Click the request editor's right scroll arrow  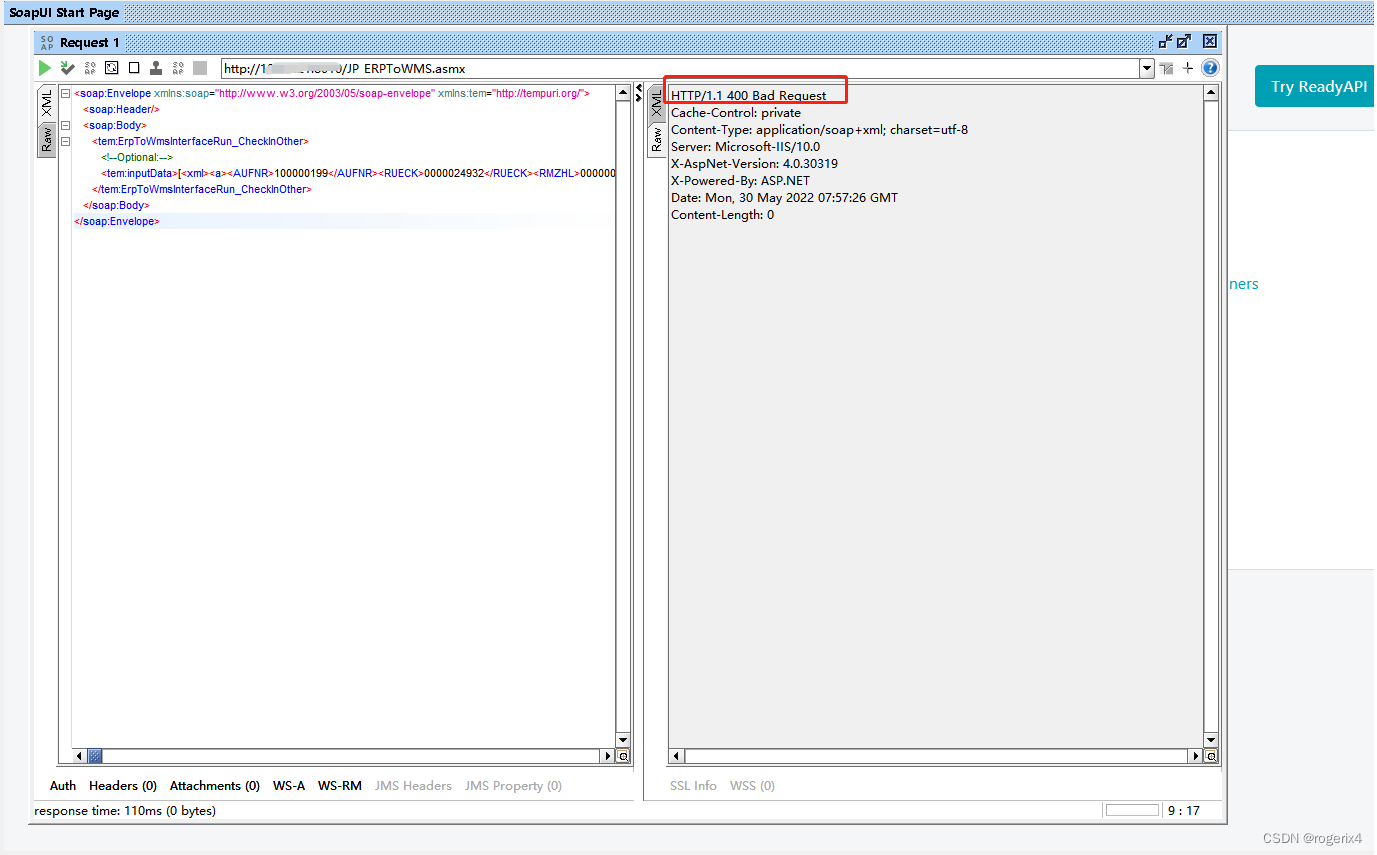tap(607, 756)
